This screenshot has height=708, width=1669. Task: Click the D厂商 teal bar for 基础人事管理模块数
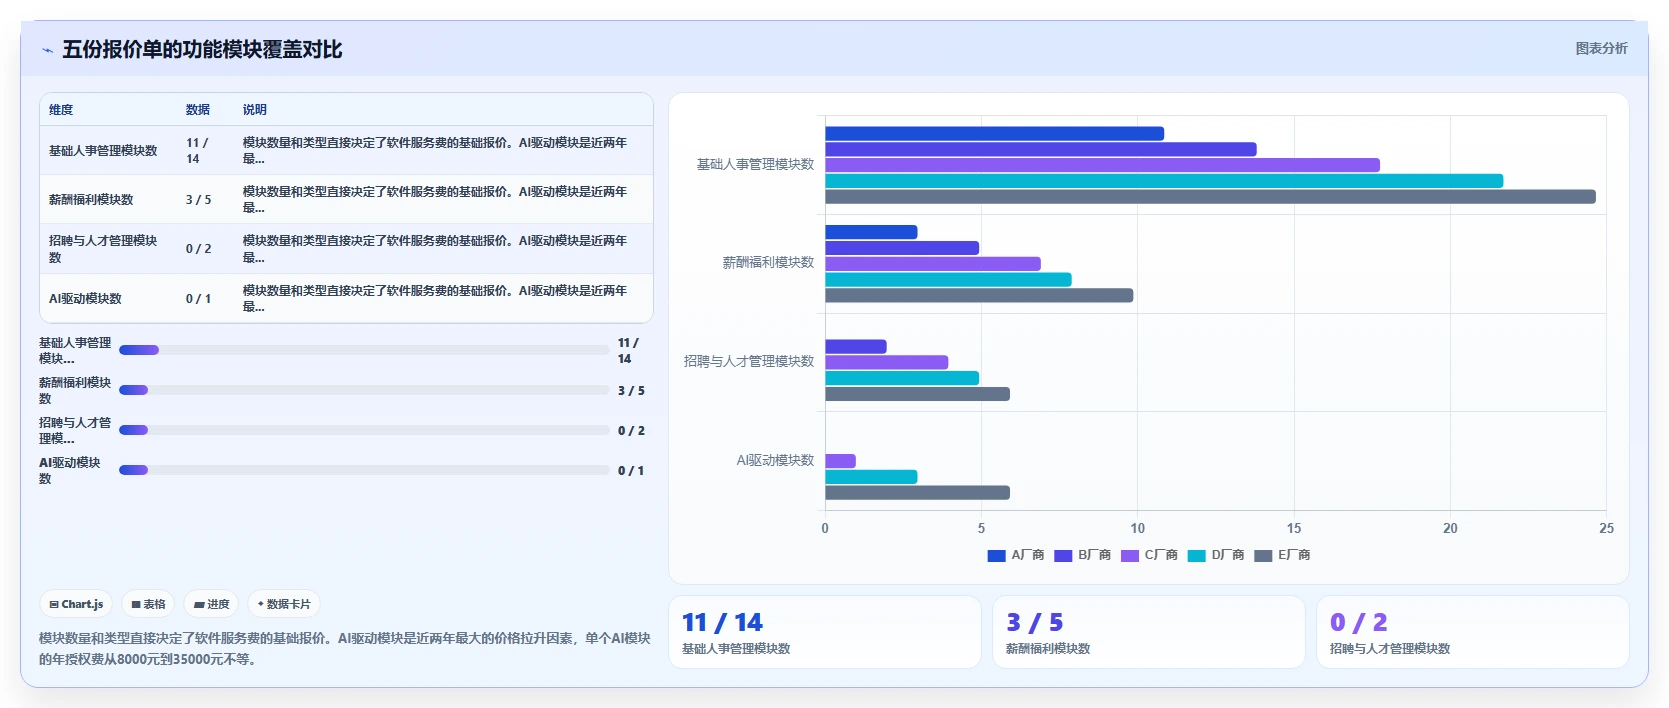[x=1164, y=181]
